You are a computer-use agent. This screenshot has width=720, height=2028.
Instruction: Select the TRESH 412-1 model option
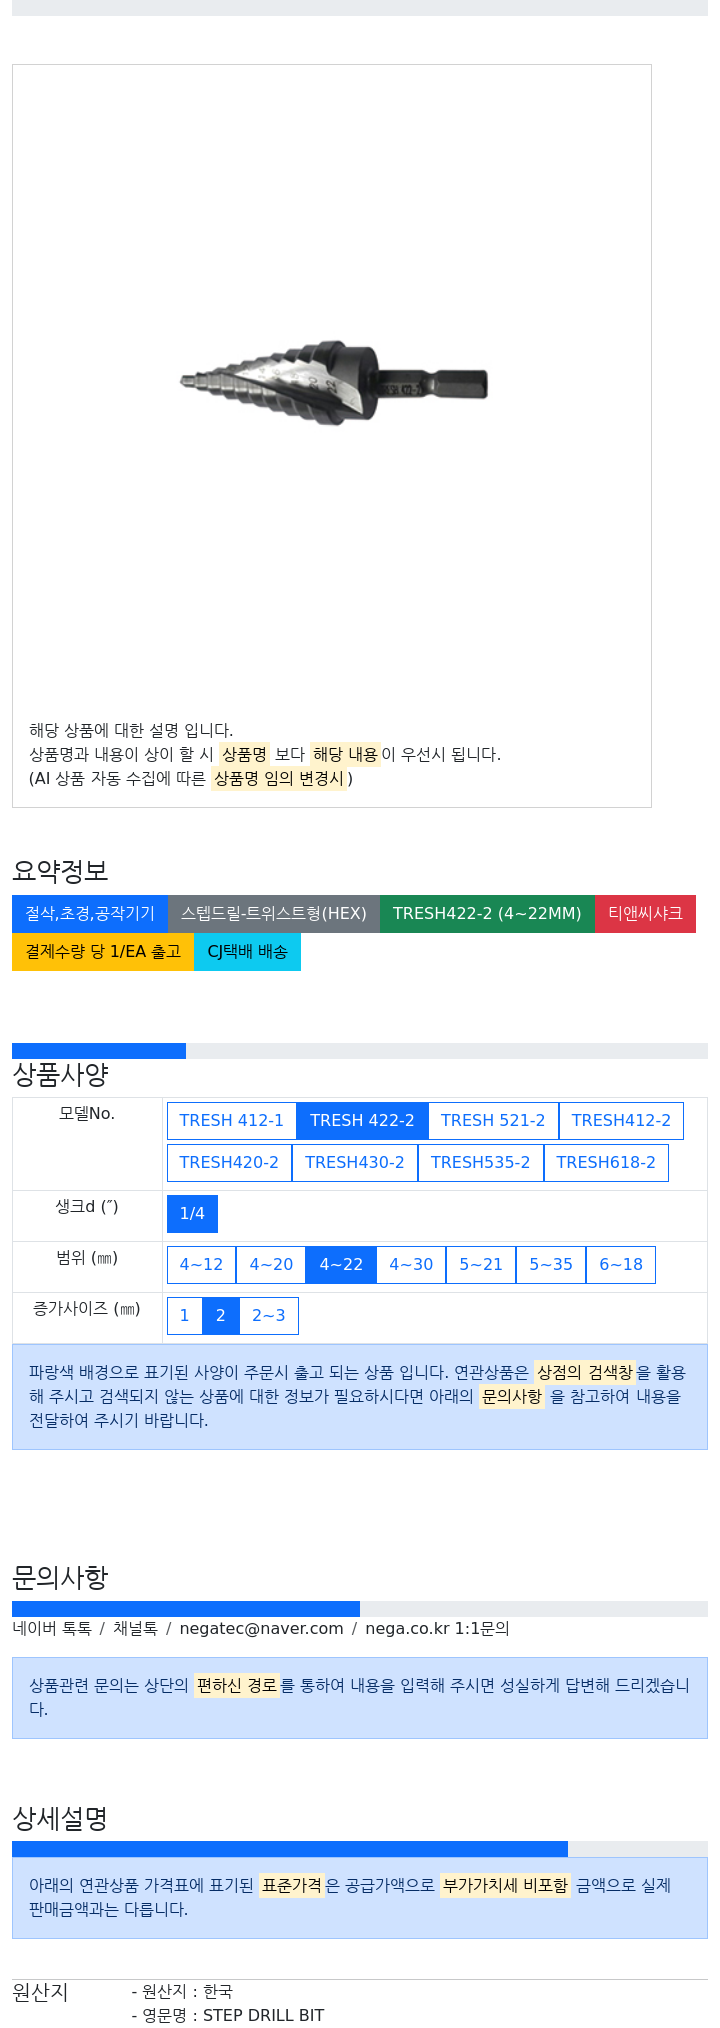(232, 1121)
